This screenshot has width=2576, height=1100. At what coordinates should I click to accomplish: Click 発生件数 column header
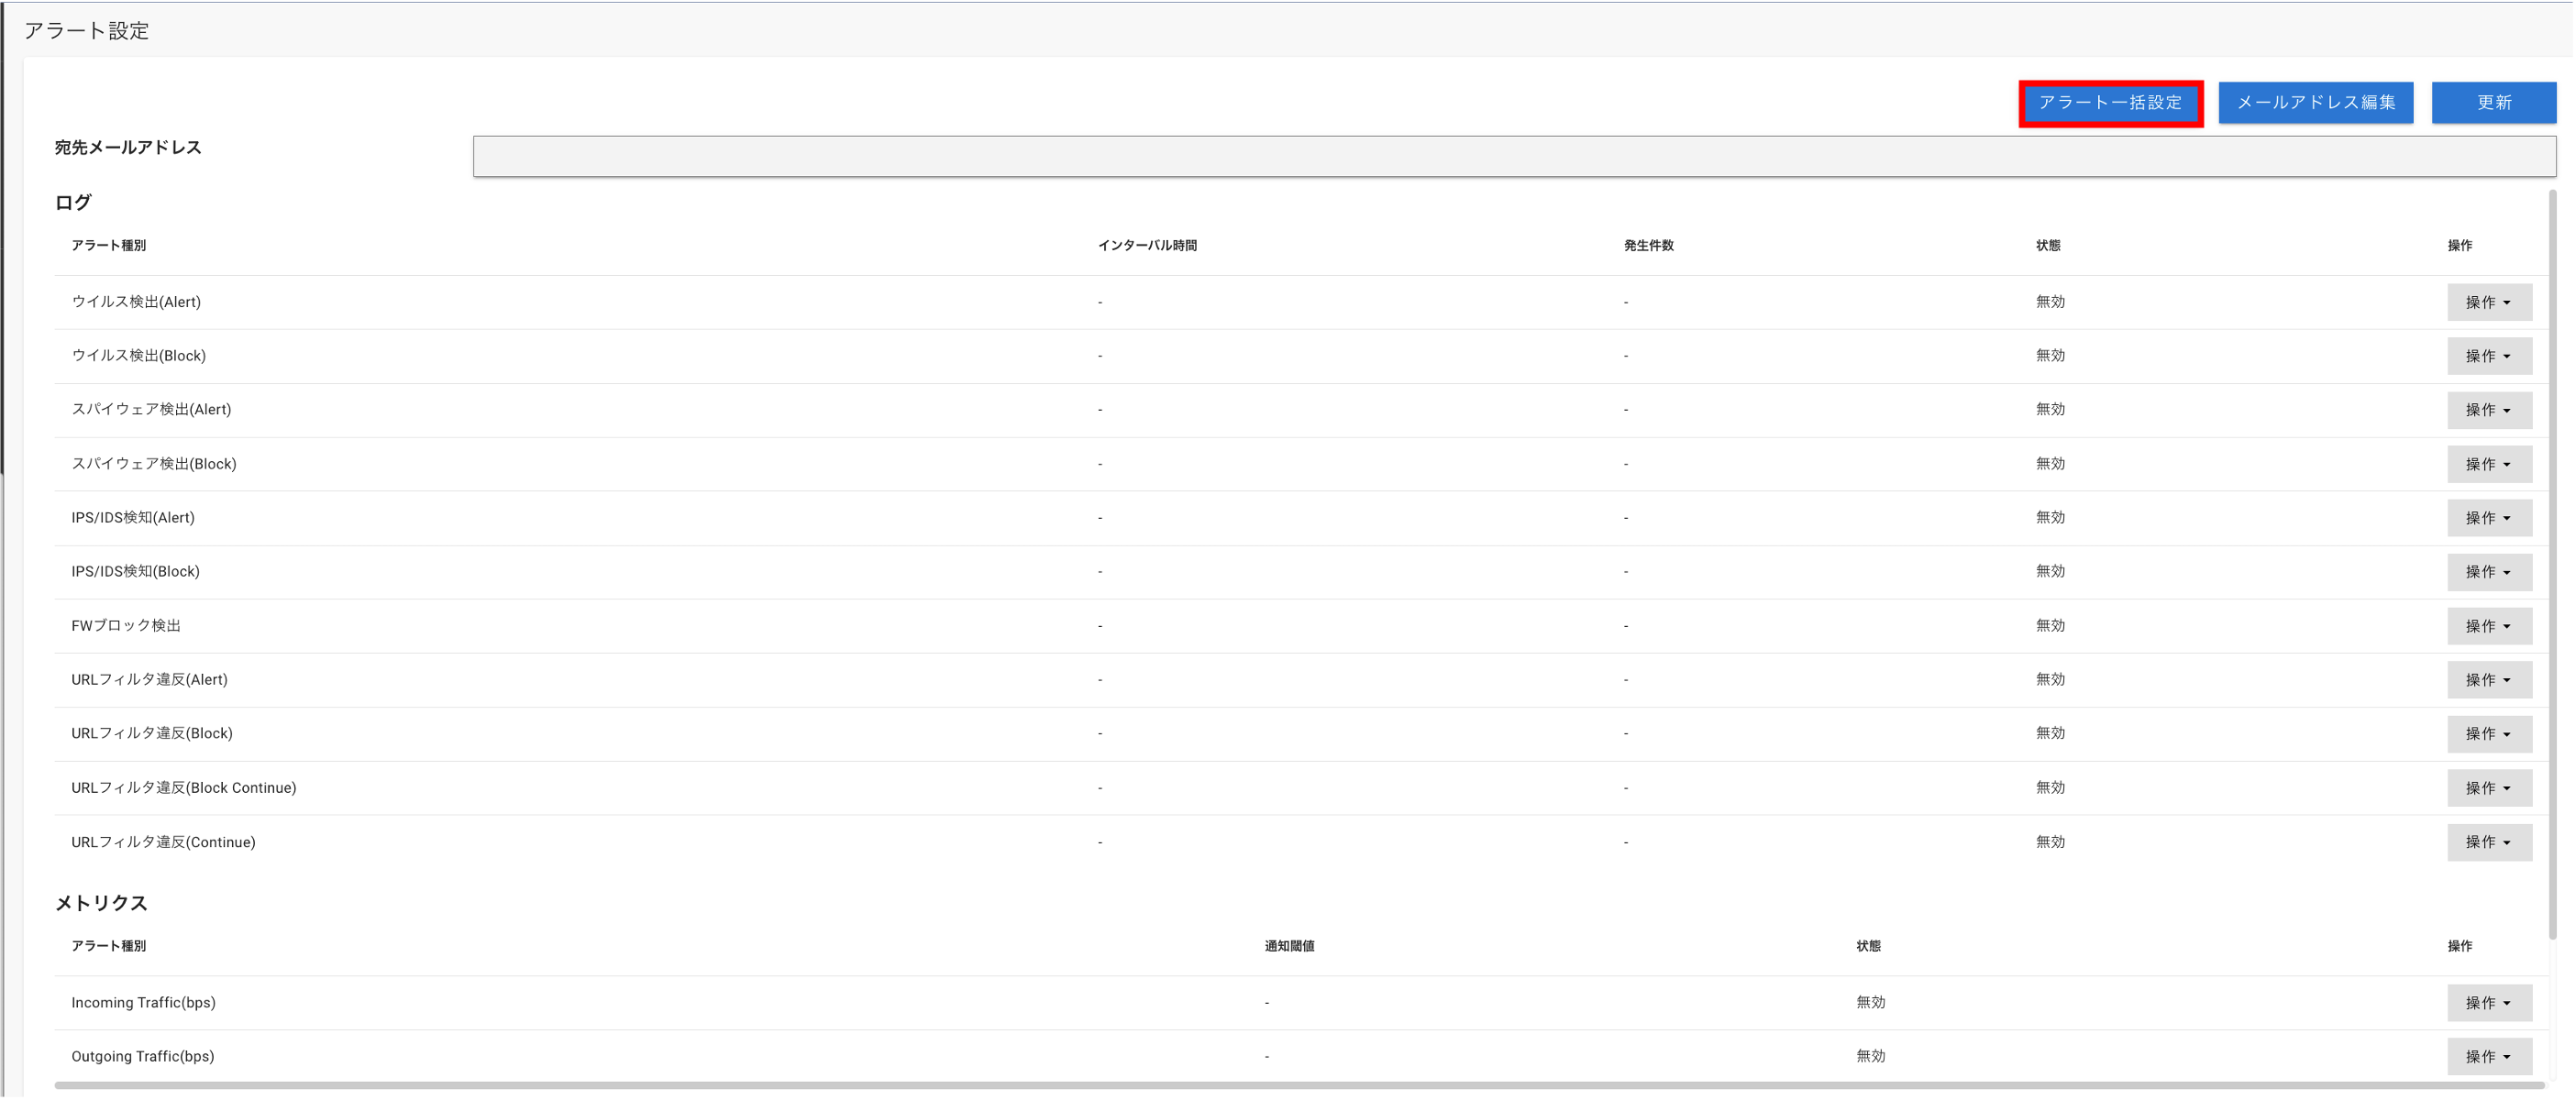point(1648,246)
